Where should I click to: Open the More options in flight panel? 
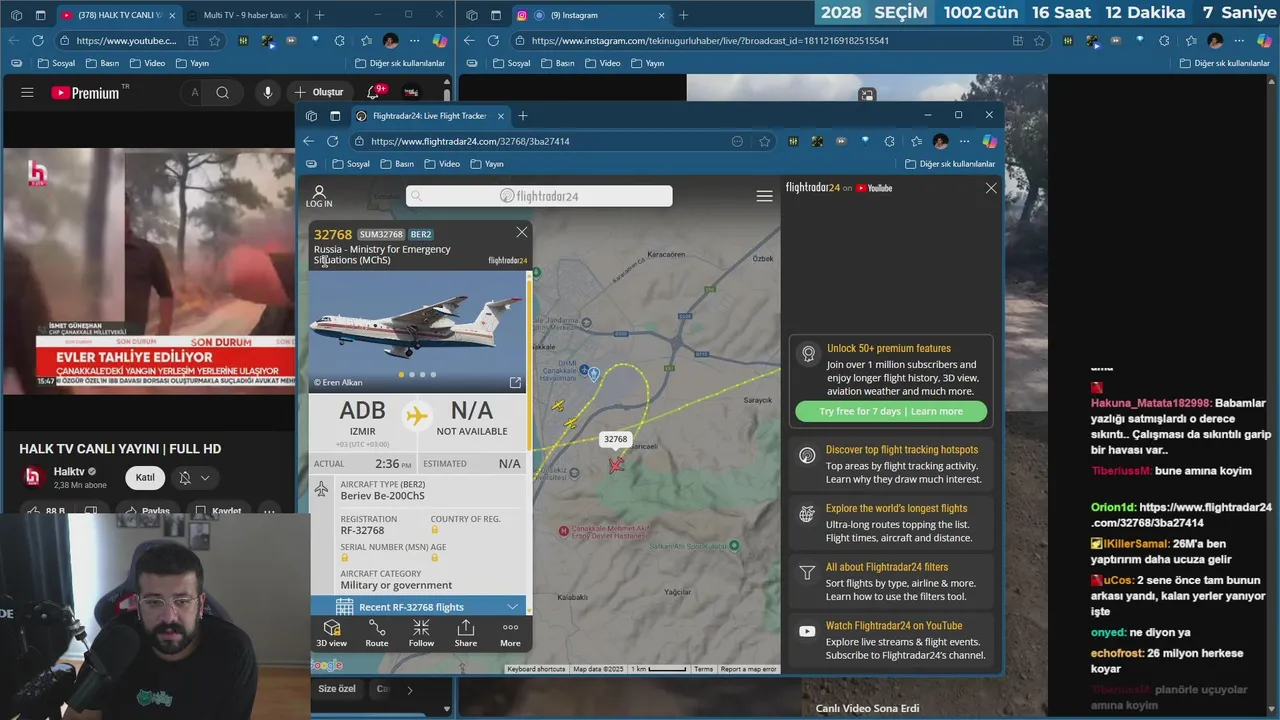coord(510,633)
